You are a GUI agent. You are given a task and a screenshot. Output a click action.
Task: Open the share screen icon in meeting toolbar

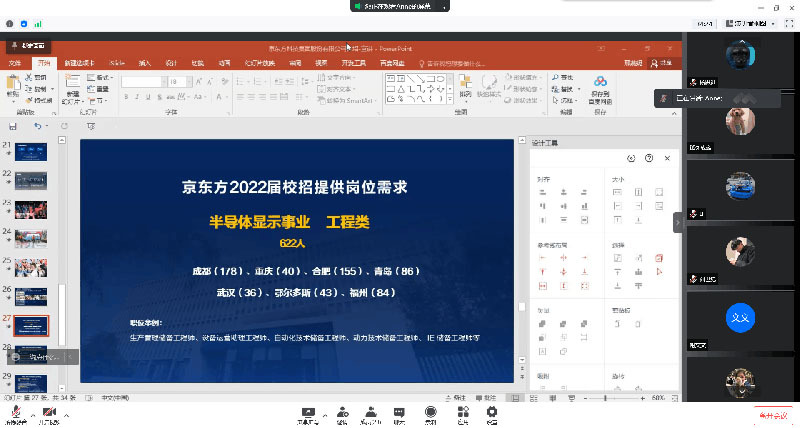pyautogui.click(x=307, y=411)
